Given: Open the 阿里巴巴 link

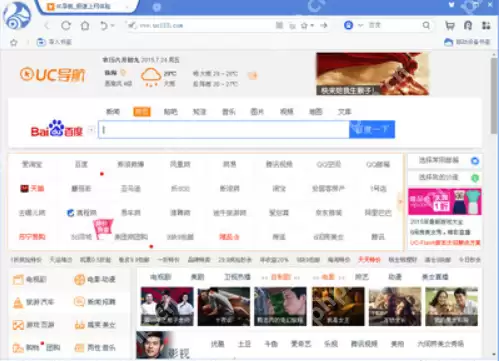Looking at the screenshot, I should tap(378, 213).
